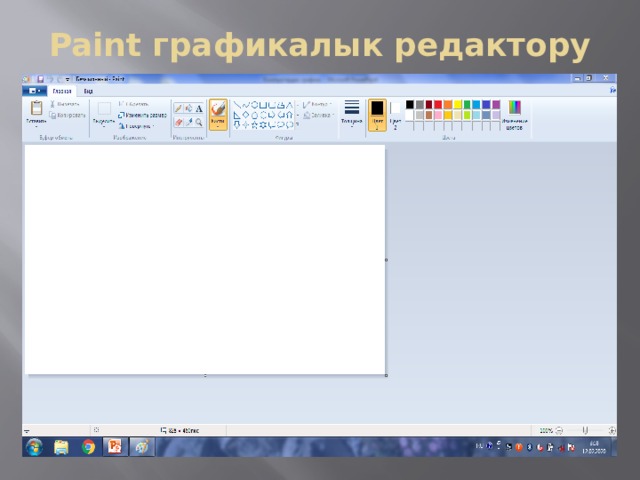Expand the Brushes dropdown arrow

(x=218, y=127)
